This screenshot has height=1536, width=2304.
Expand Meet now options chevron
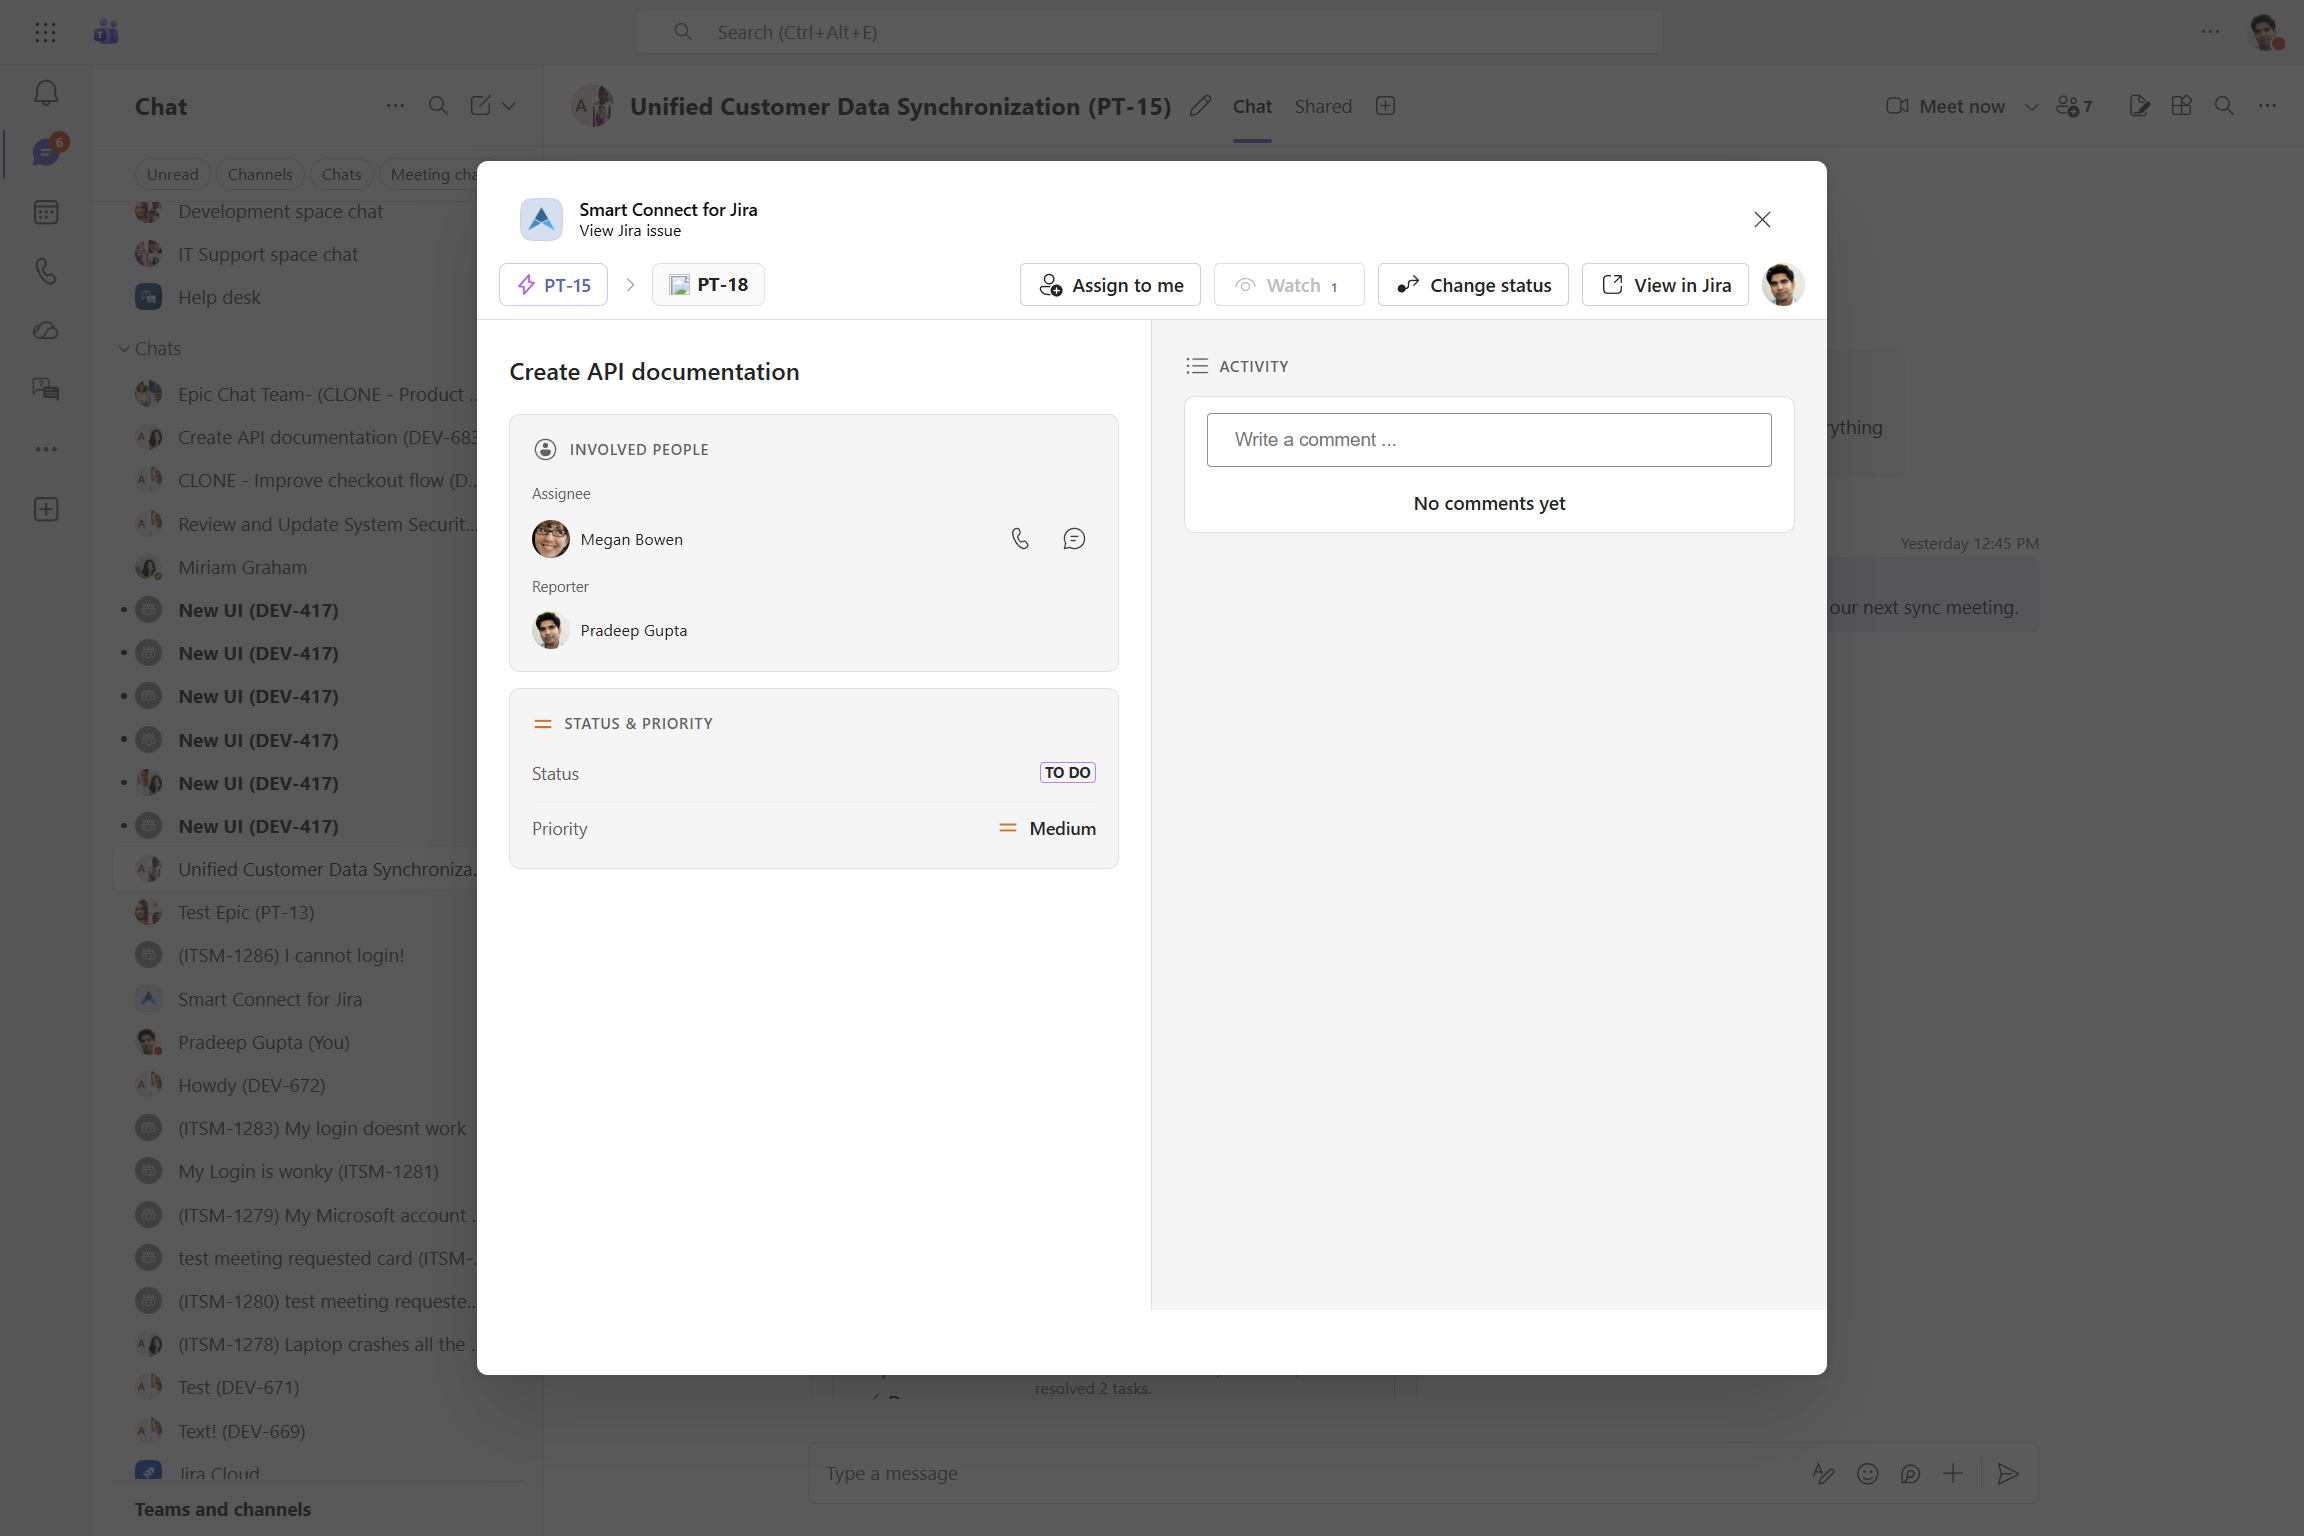pos(2031,106)
